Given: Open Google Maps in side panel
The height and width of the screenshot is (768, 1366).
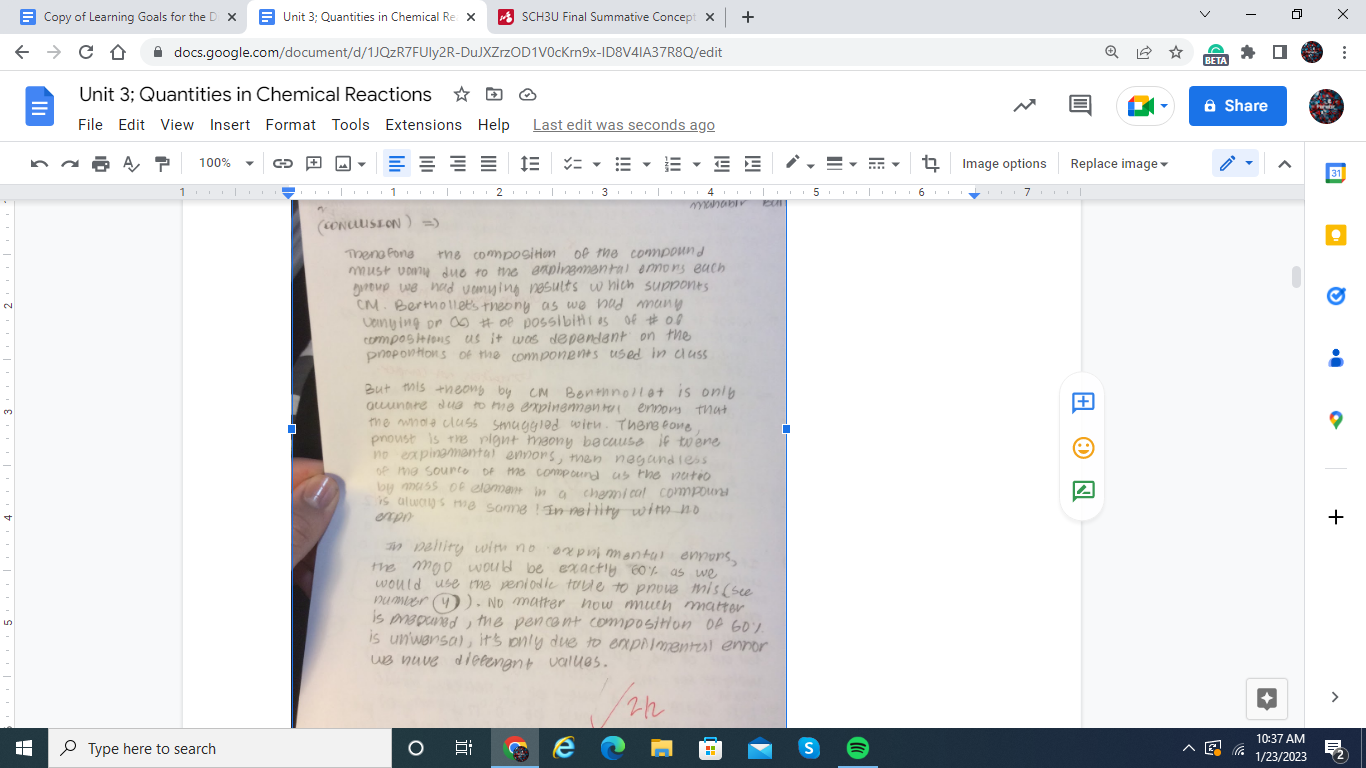Looking at the screenshot, I should [x=1335, y=420].
